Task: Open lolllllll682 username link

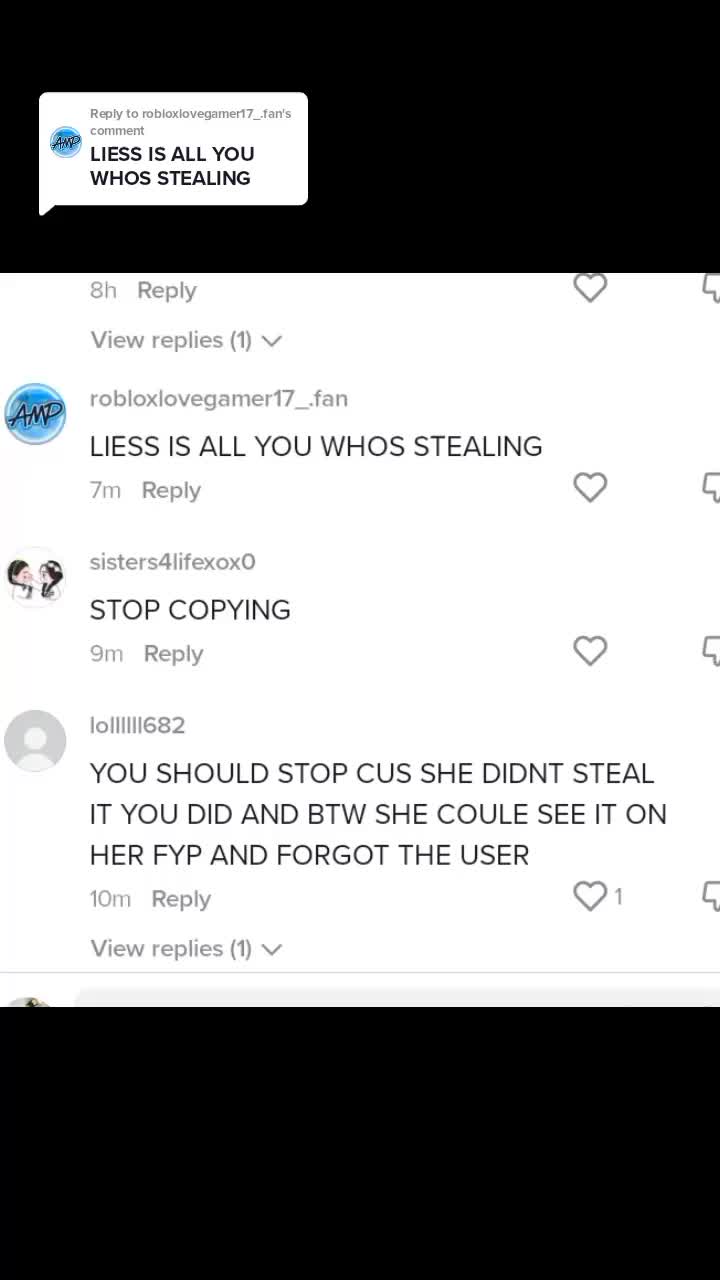Action: point(138,725)
